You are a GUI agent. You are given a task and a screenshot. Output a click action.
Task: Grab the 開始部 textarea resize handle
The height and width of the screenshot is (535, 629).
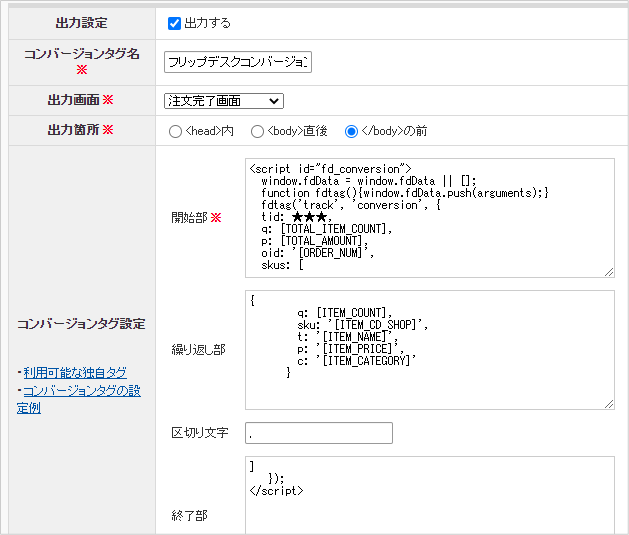pos(609,272)
